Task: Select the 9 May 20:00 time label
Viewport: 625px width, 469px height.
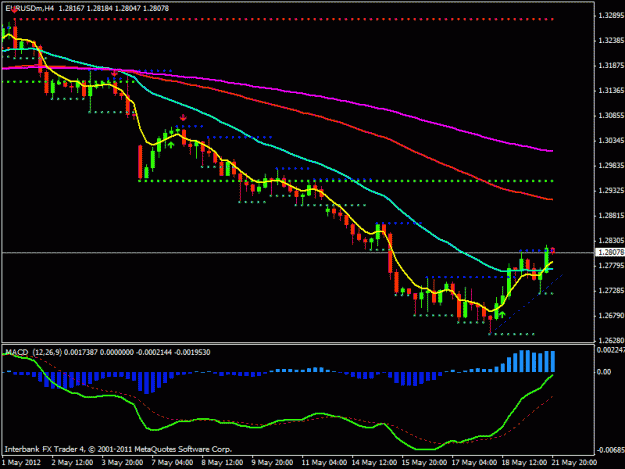Action: [272, 463]
